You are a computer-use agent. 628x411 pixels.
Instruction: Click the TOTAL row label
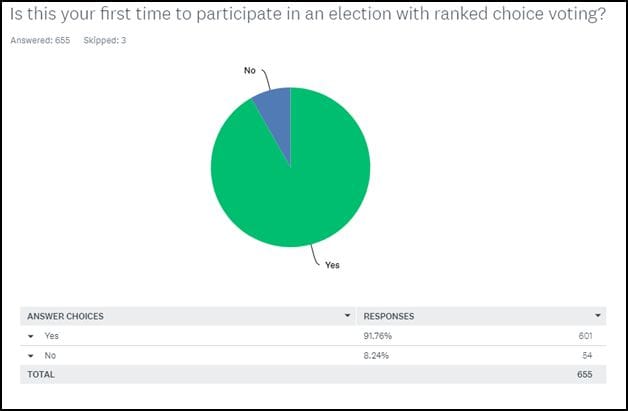42,374
